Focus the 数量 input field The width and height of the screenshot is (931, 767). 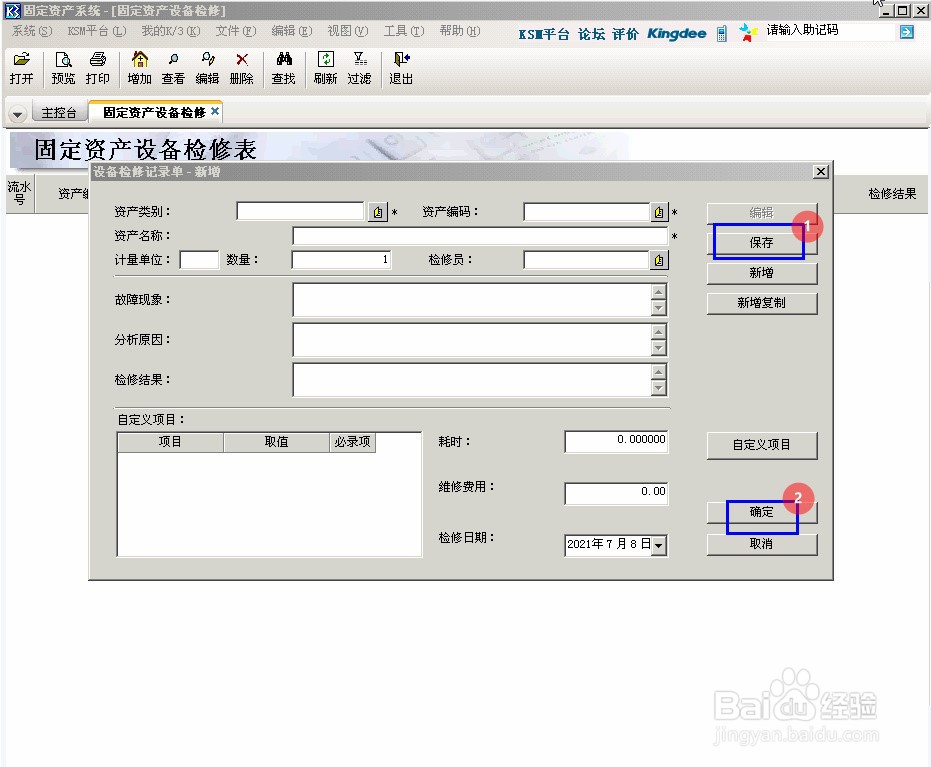341,260
